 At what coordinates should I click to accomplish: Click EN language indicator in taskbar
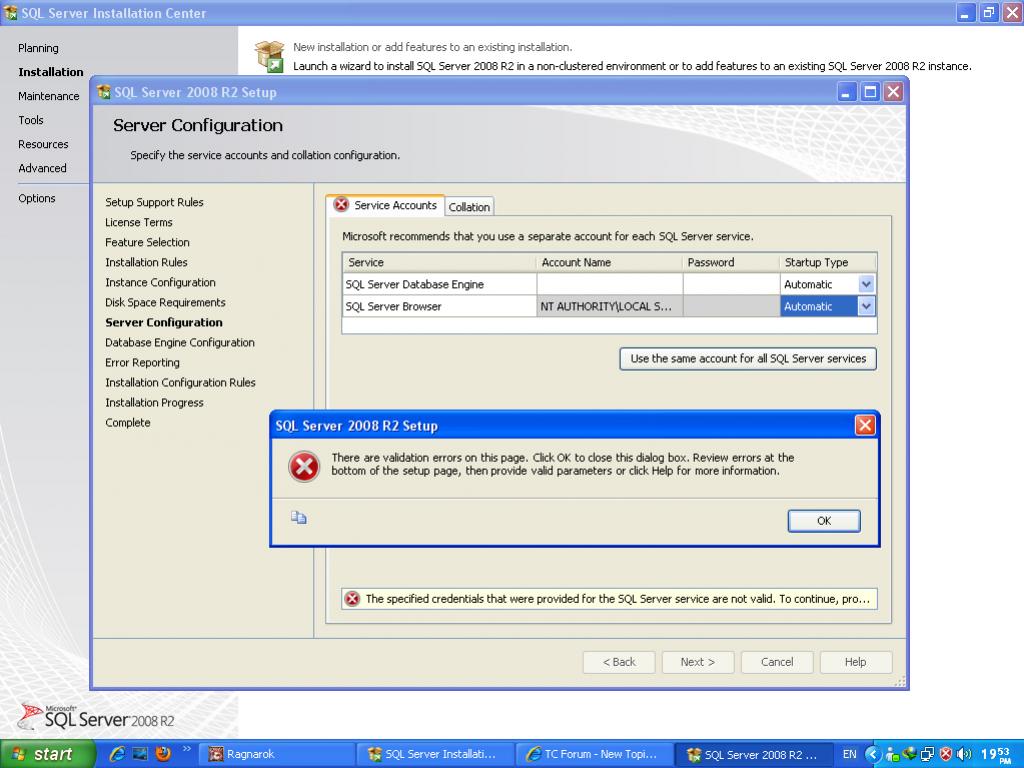point(850,754)
